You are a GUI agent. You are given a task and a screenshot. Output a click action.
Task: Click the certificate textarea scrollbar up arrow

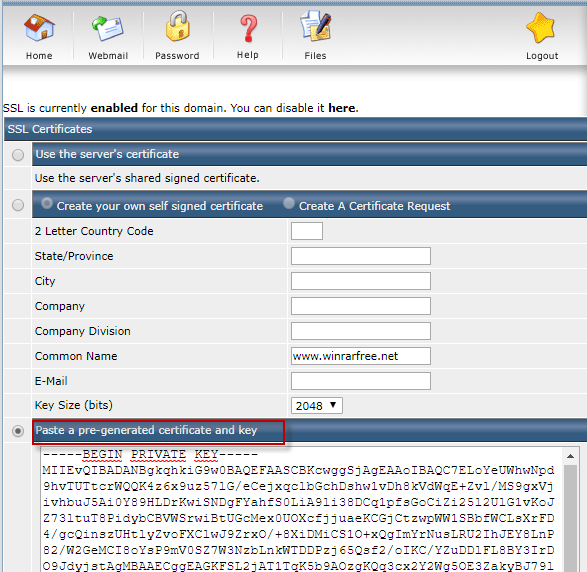tap(571, 456)
